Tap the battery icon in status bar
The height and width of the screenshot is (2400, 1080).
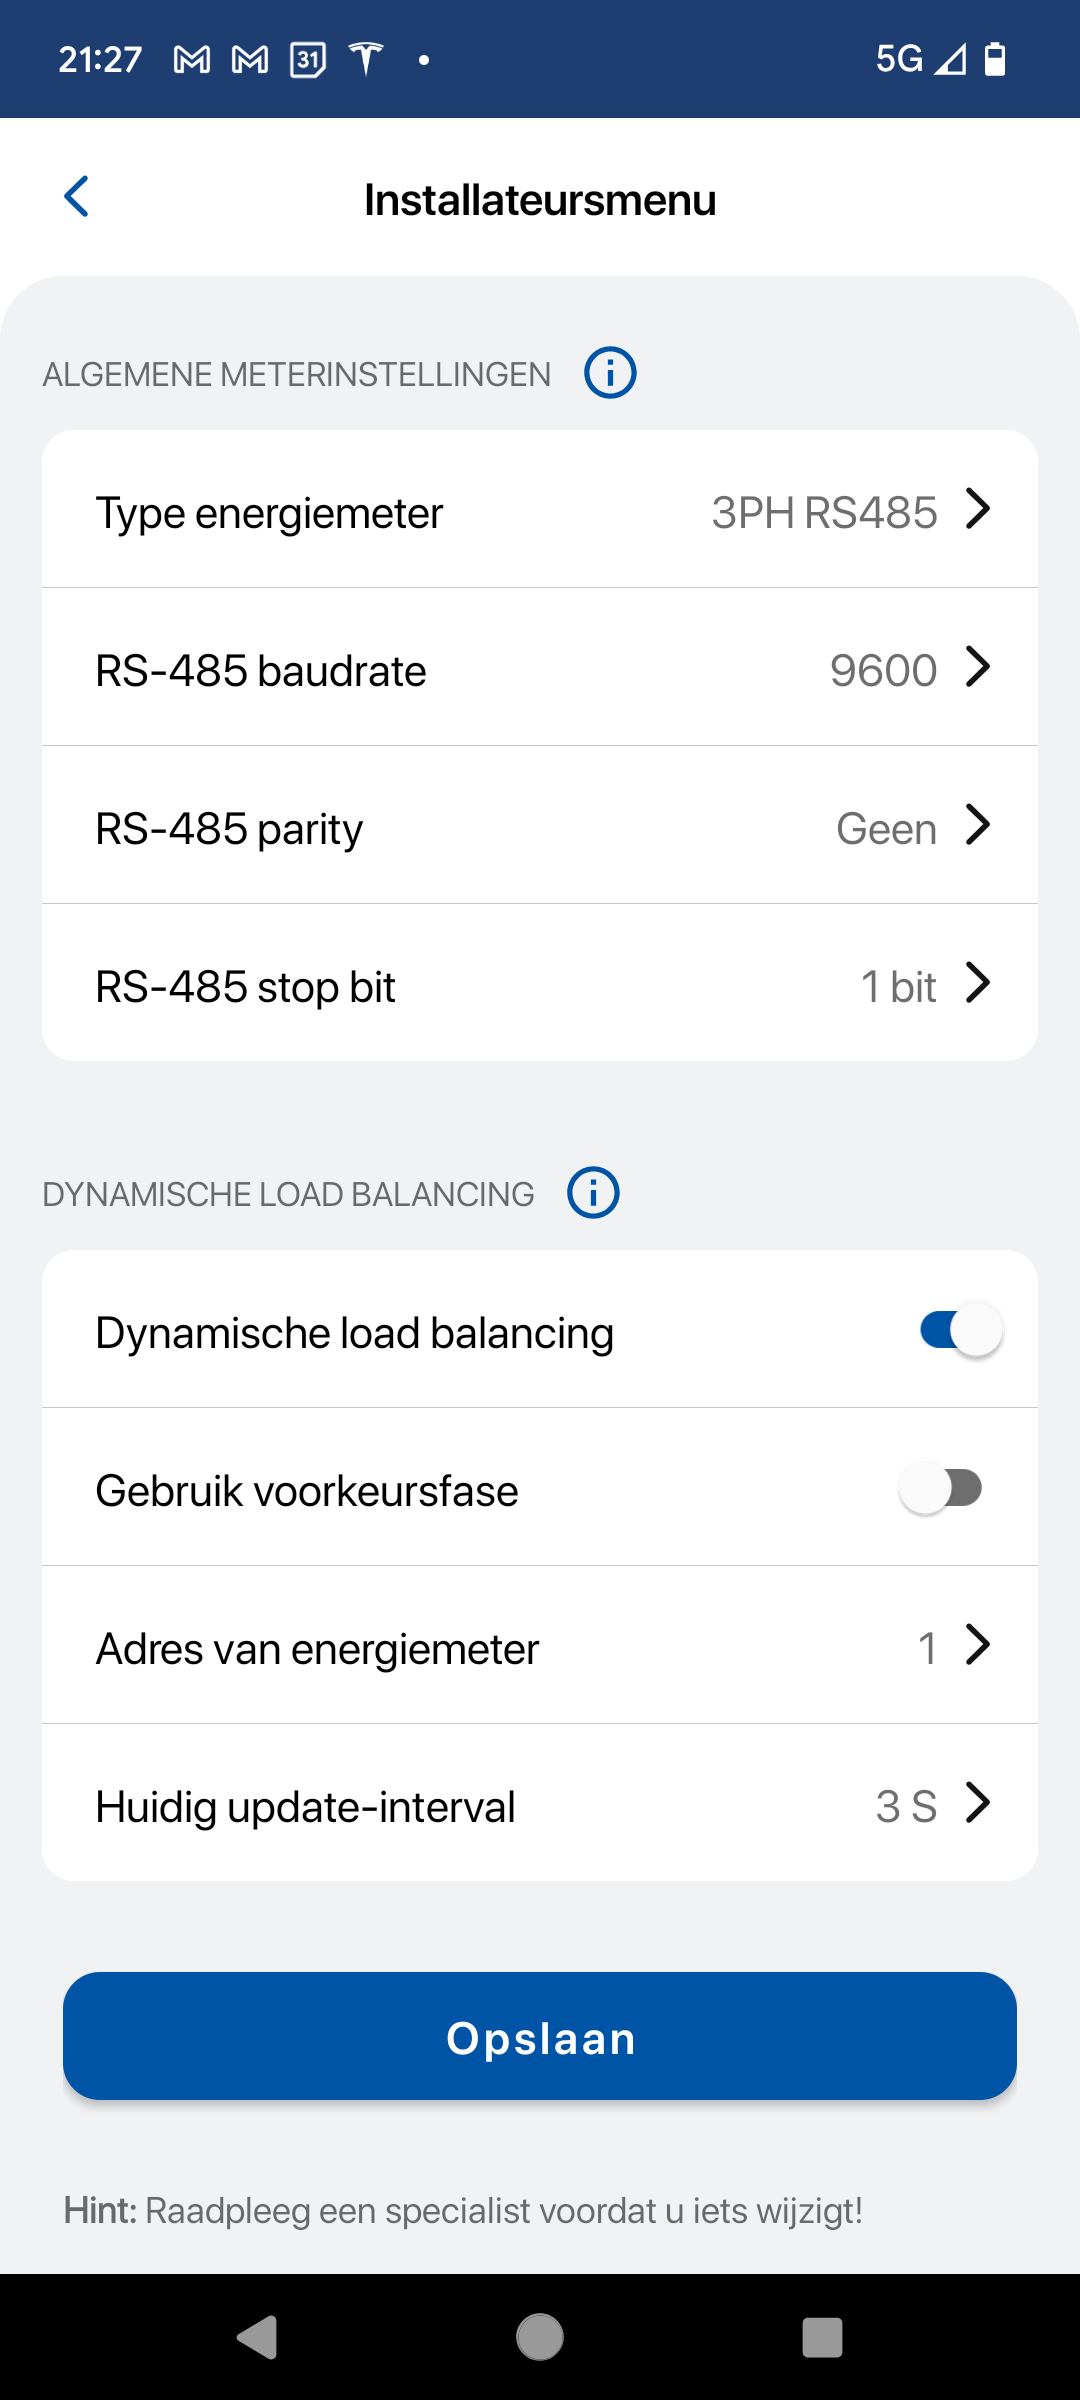(995, 59)
